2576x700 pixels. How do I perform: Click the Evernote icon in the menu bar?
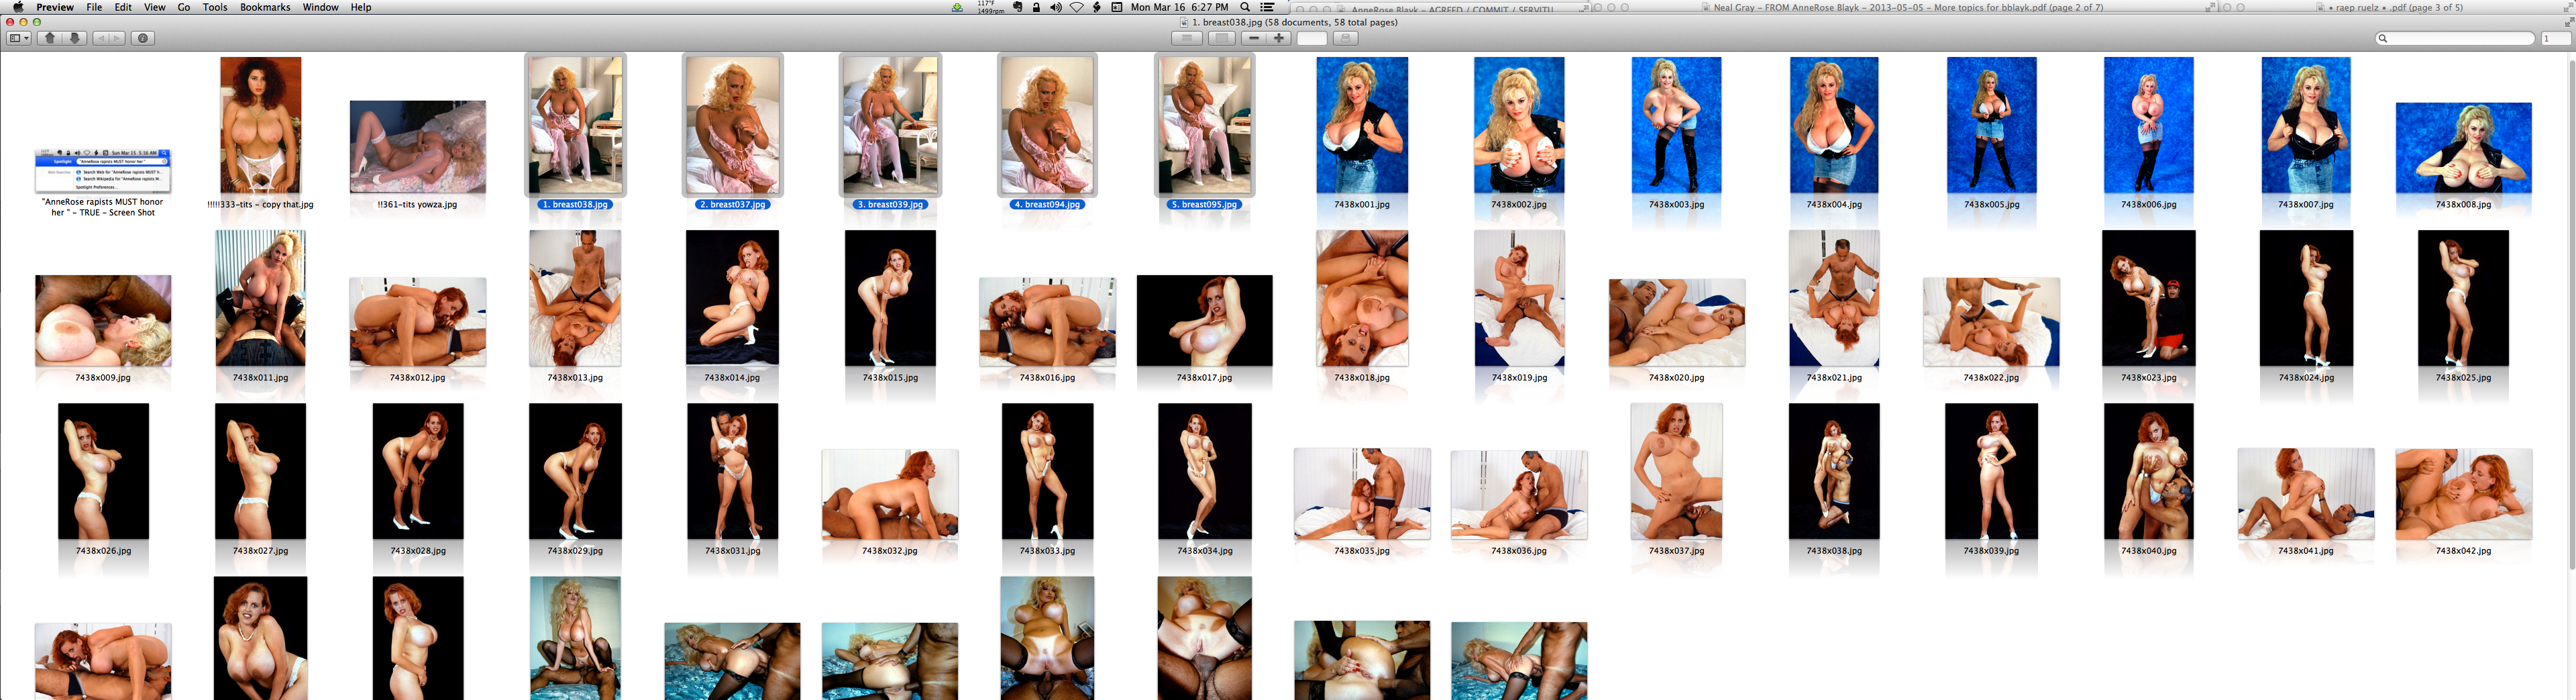tap(1018, 7)
